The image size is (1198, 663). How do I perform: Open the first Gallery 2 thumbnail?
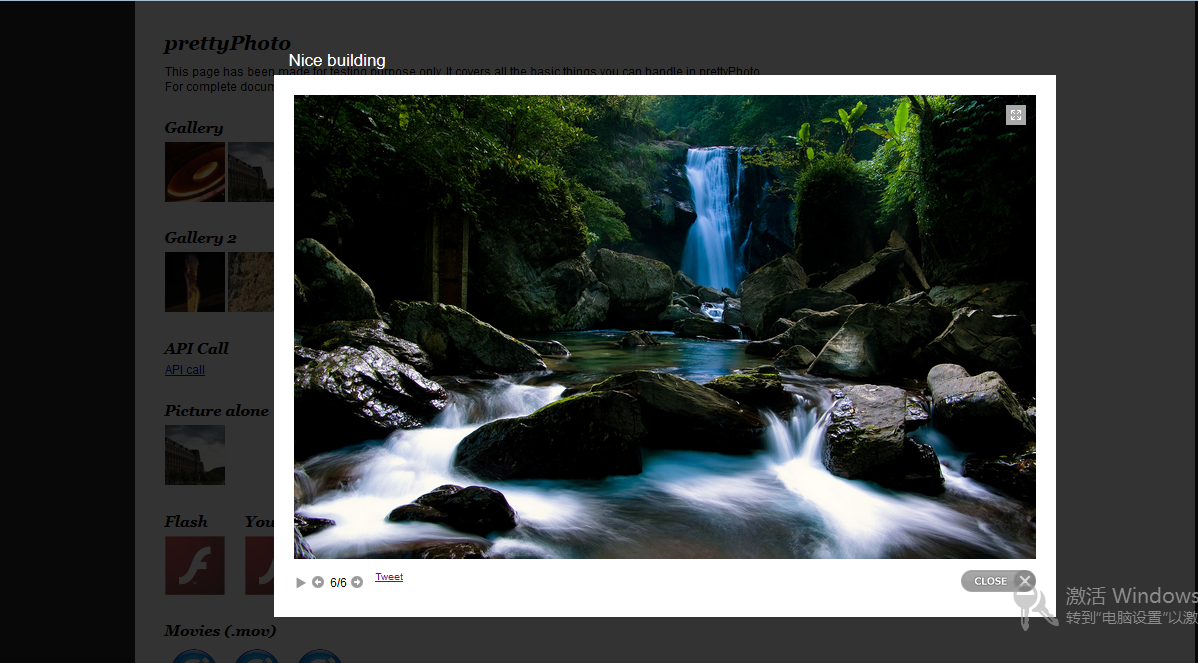tap(195, 282)
